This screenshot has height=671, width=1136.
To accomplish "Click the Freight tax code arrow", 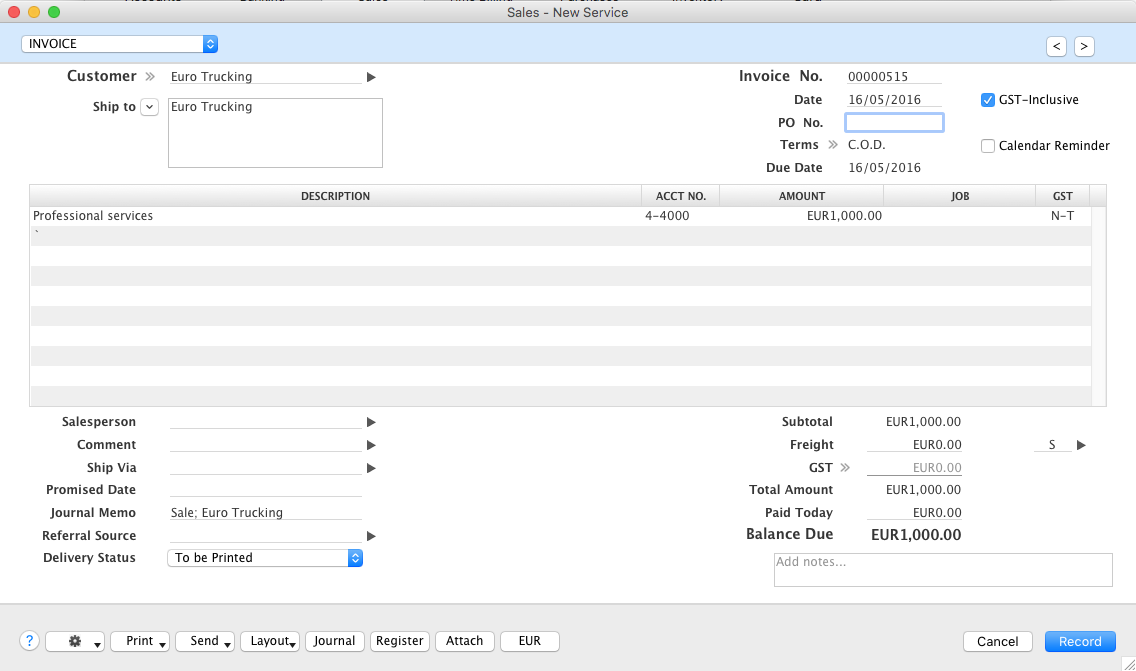I will pyautogui.click(x=1081, y=445).
